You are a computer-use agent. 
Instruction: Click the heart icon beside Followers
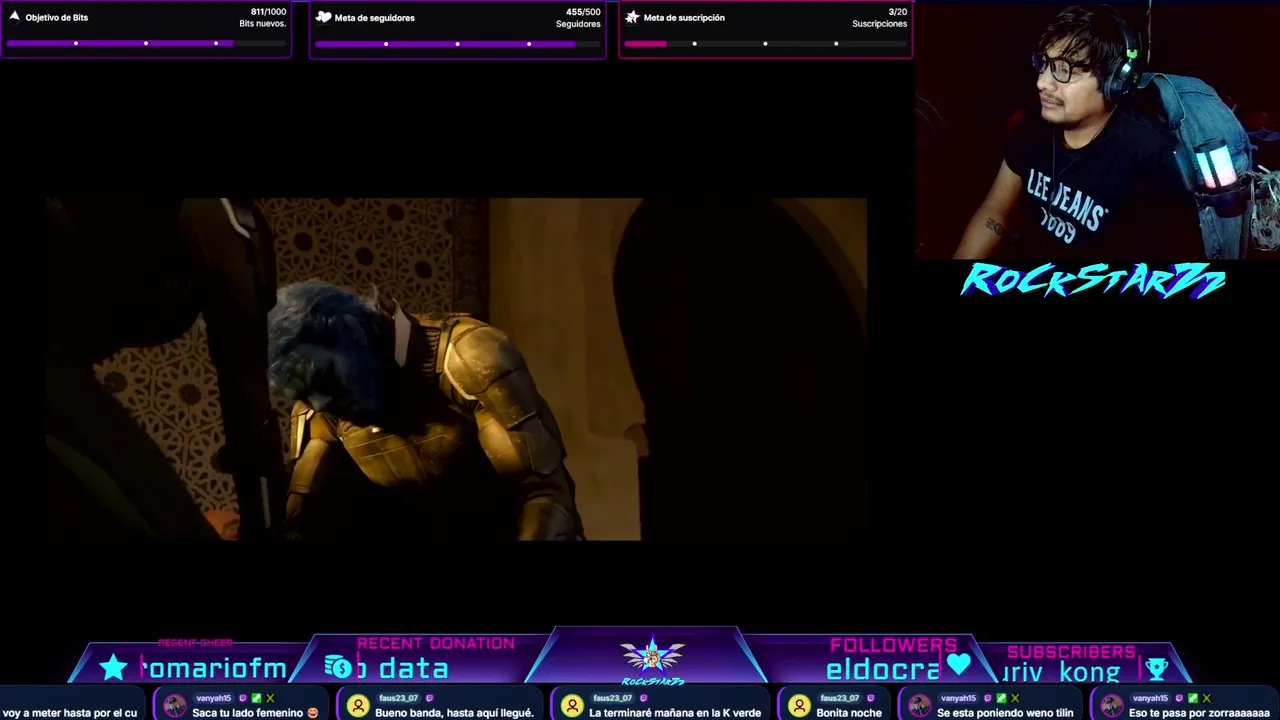(x=958, y=665)
